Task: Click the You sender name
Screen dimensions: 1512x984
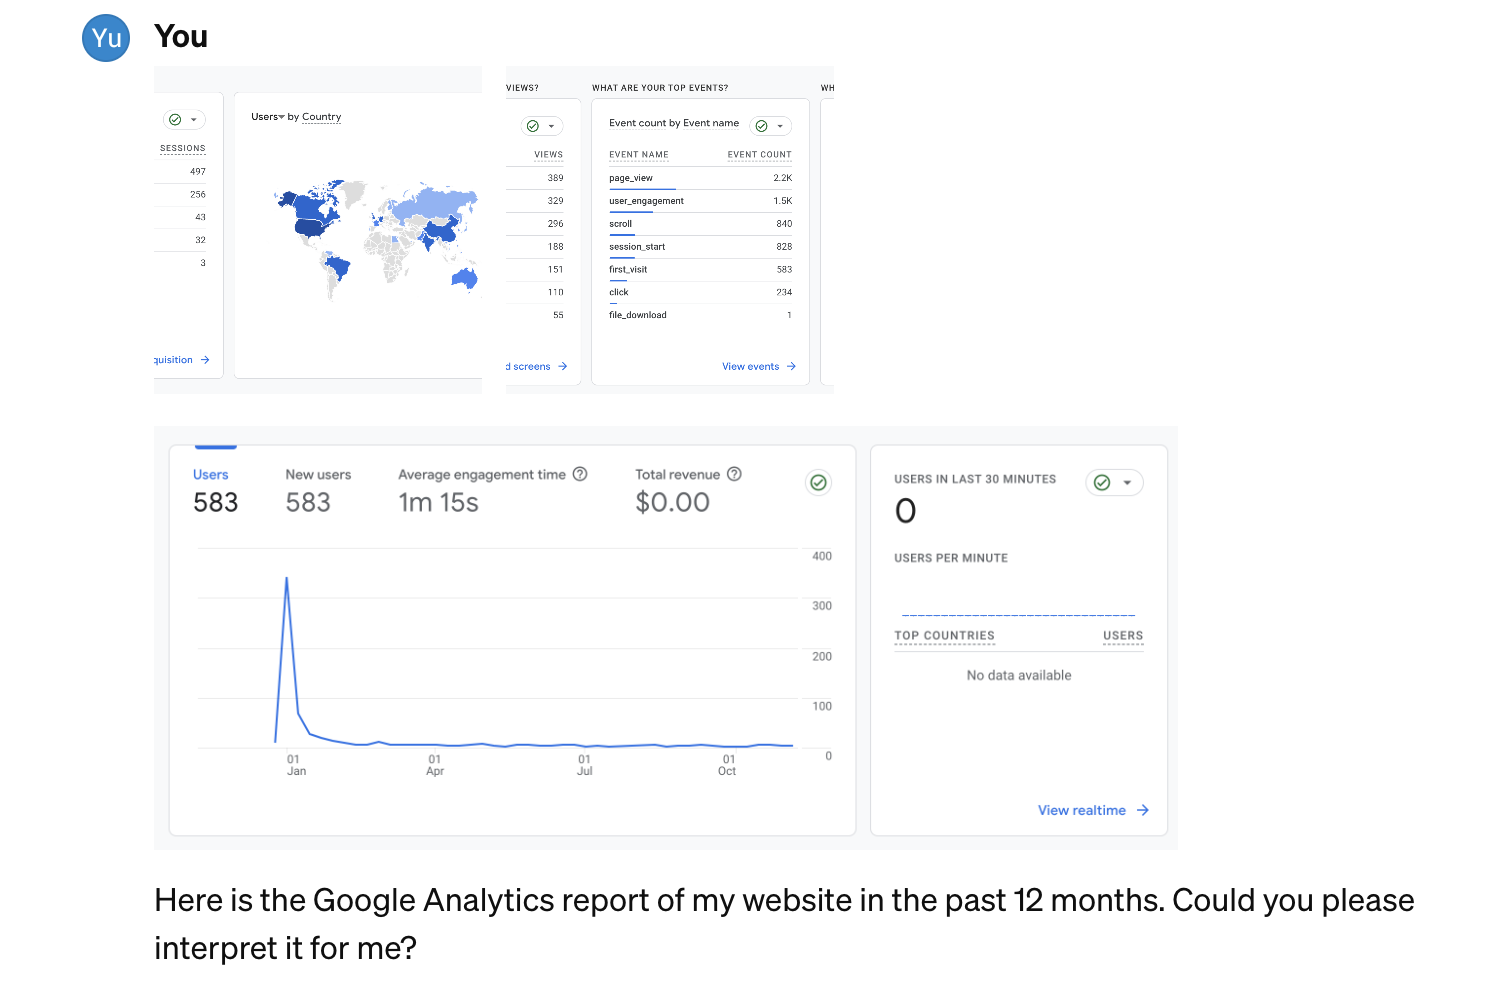Action: [181, 37]
